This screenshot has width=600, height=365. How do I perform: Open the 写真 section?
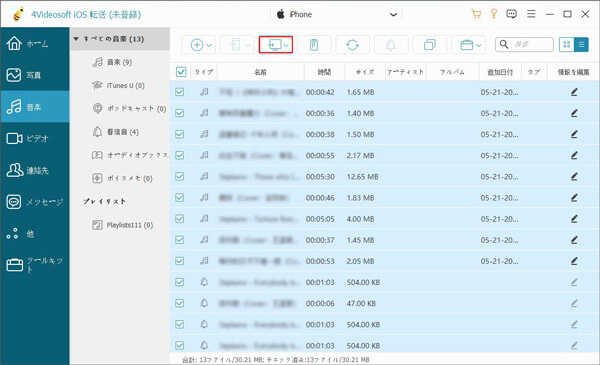[x=35, y=75]
